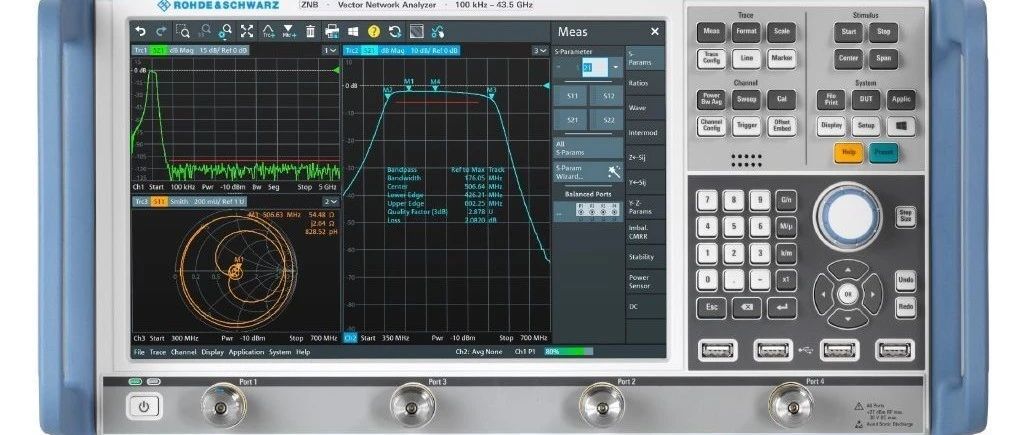The width and height of the screenshot is (1024, 435).
Task: Add a marker with the Mkr+ icon
Action: click(x=289, y=31)
